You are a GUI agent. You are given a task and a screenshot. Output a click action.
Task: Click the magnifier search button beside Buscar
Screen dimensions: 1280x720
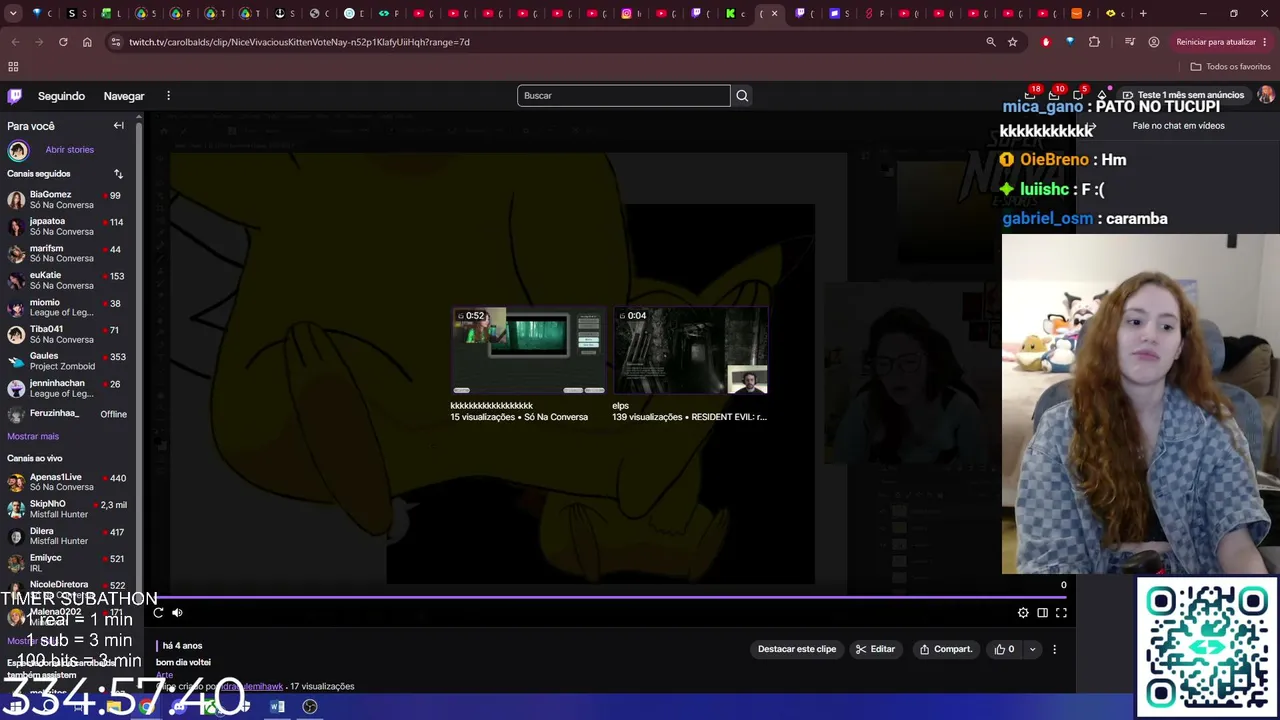point(742,96)
